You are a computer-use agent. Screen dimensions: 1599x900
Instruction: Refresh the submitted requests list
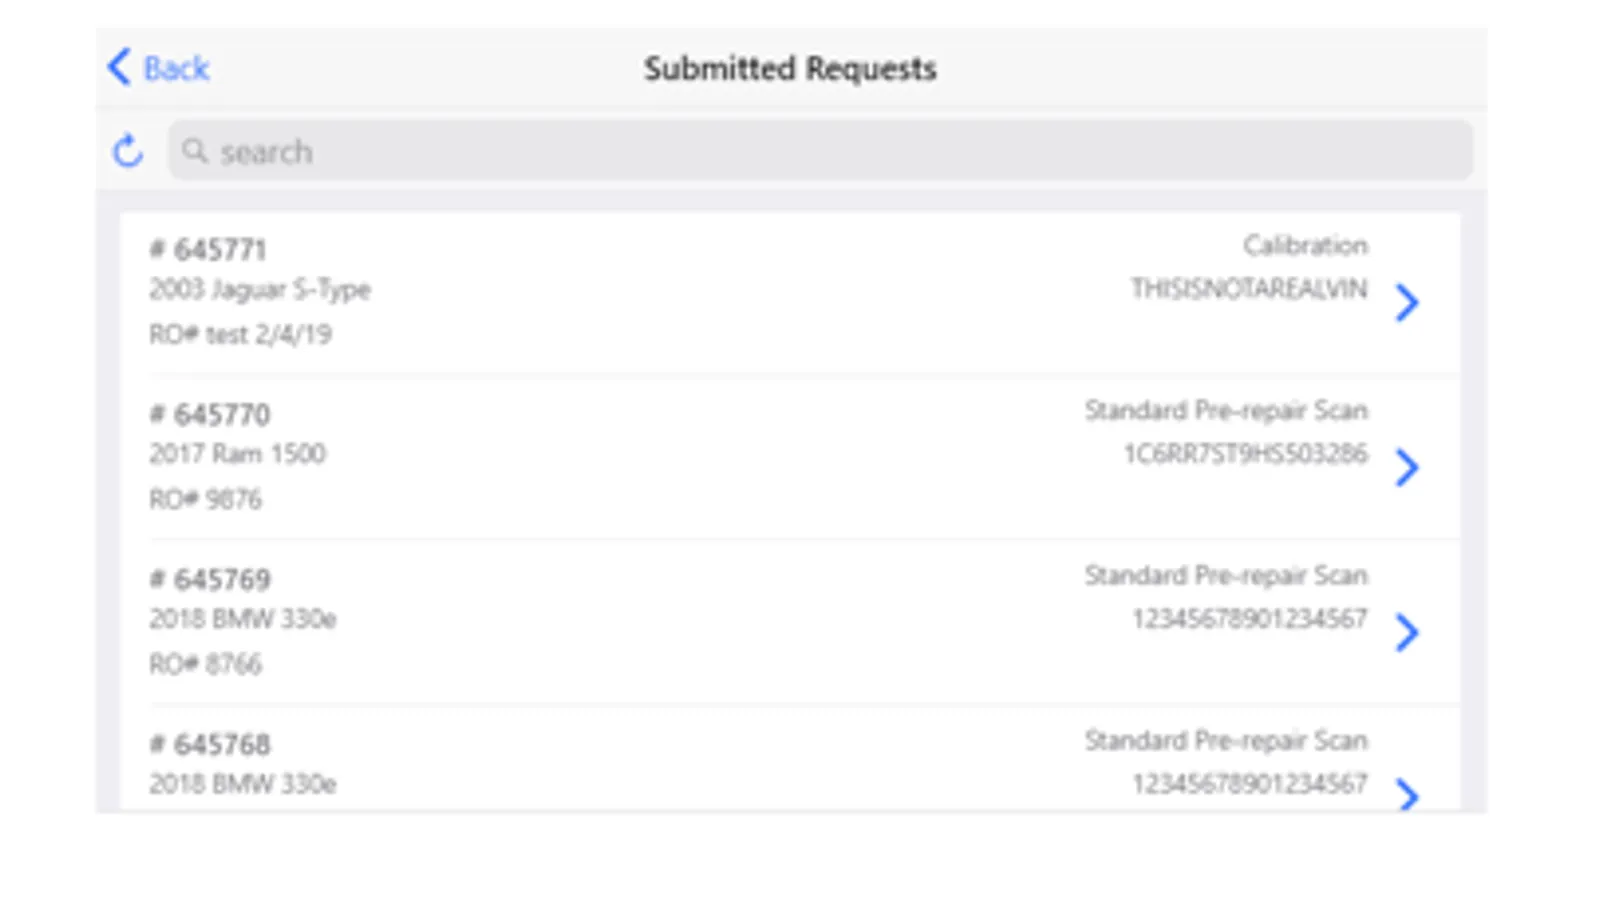[x=128, y=151]
